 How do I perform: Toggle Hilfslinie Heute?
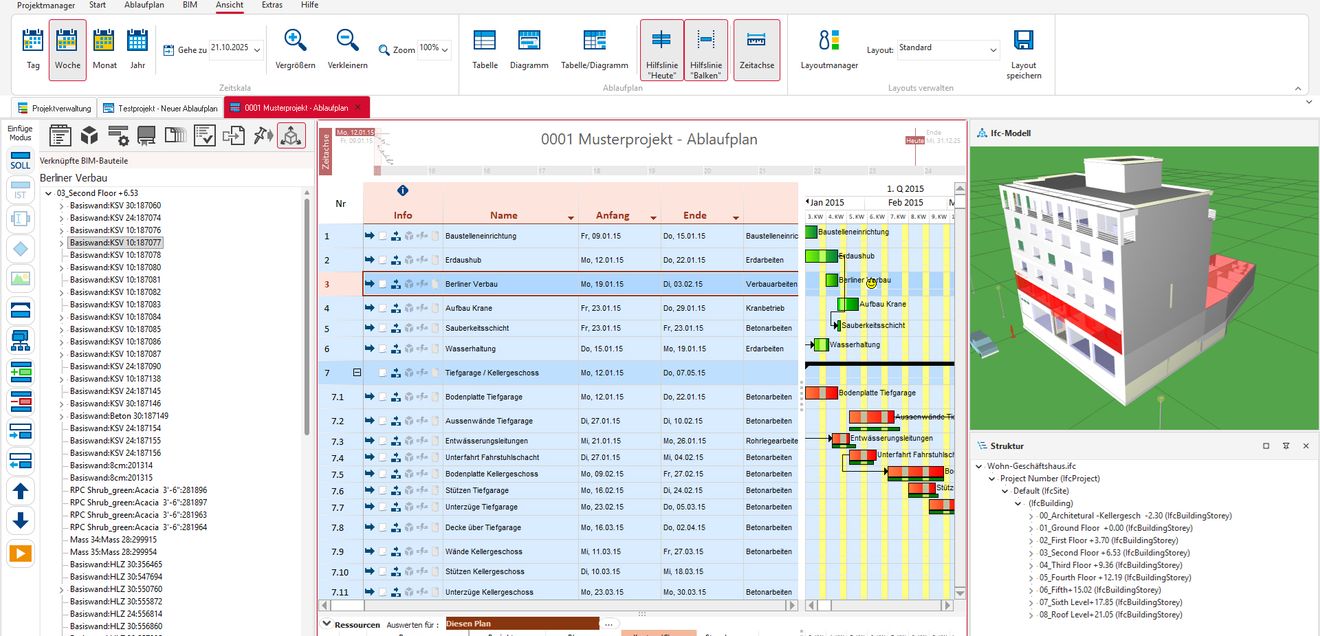pyautogui.click(x=661, y=50)
